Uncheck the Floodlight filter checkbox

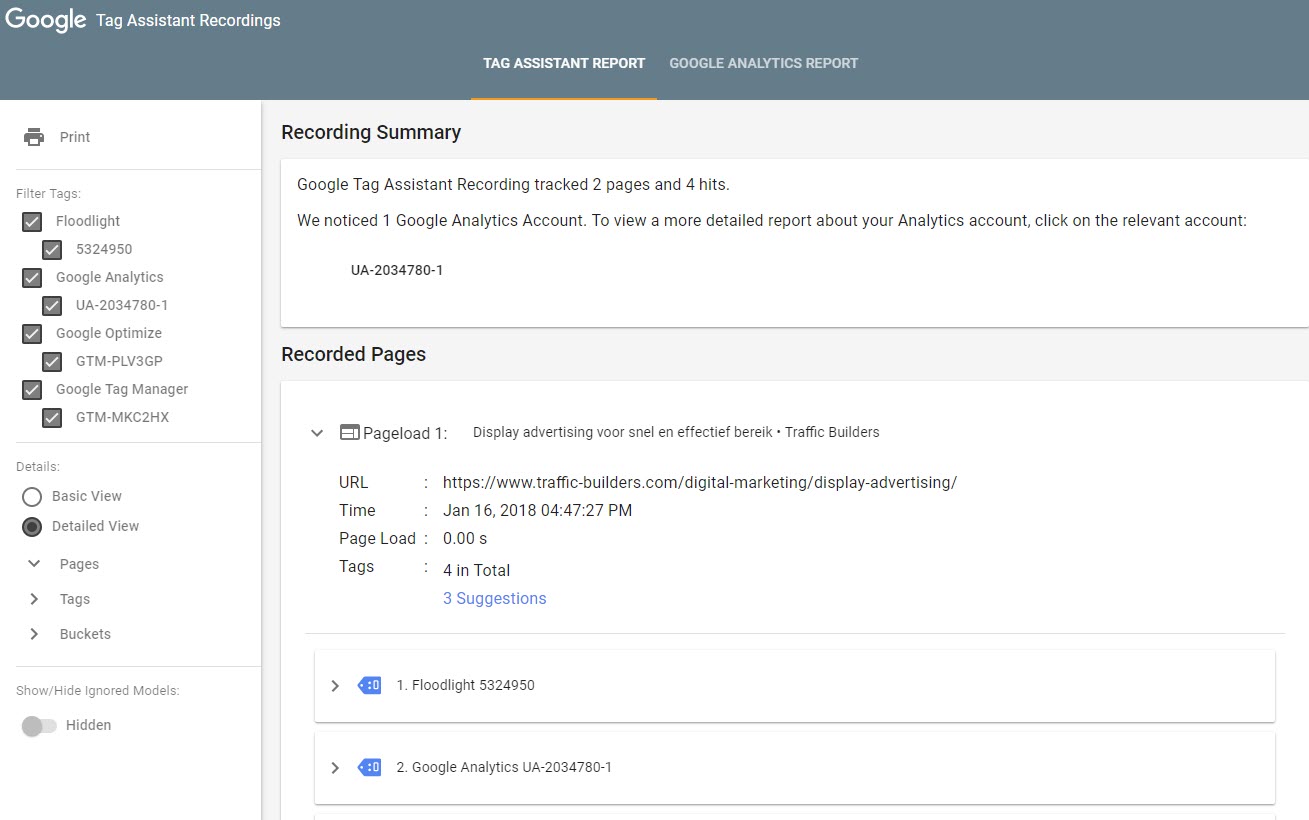pos(32,221)
